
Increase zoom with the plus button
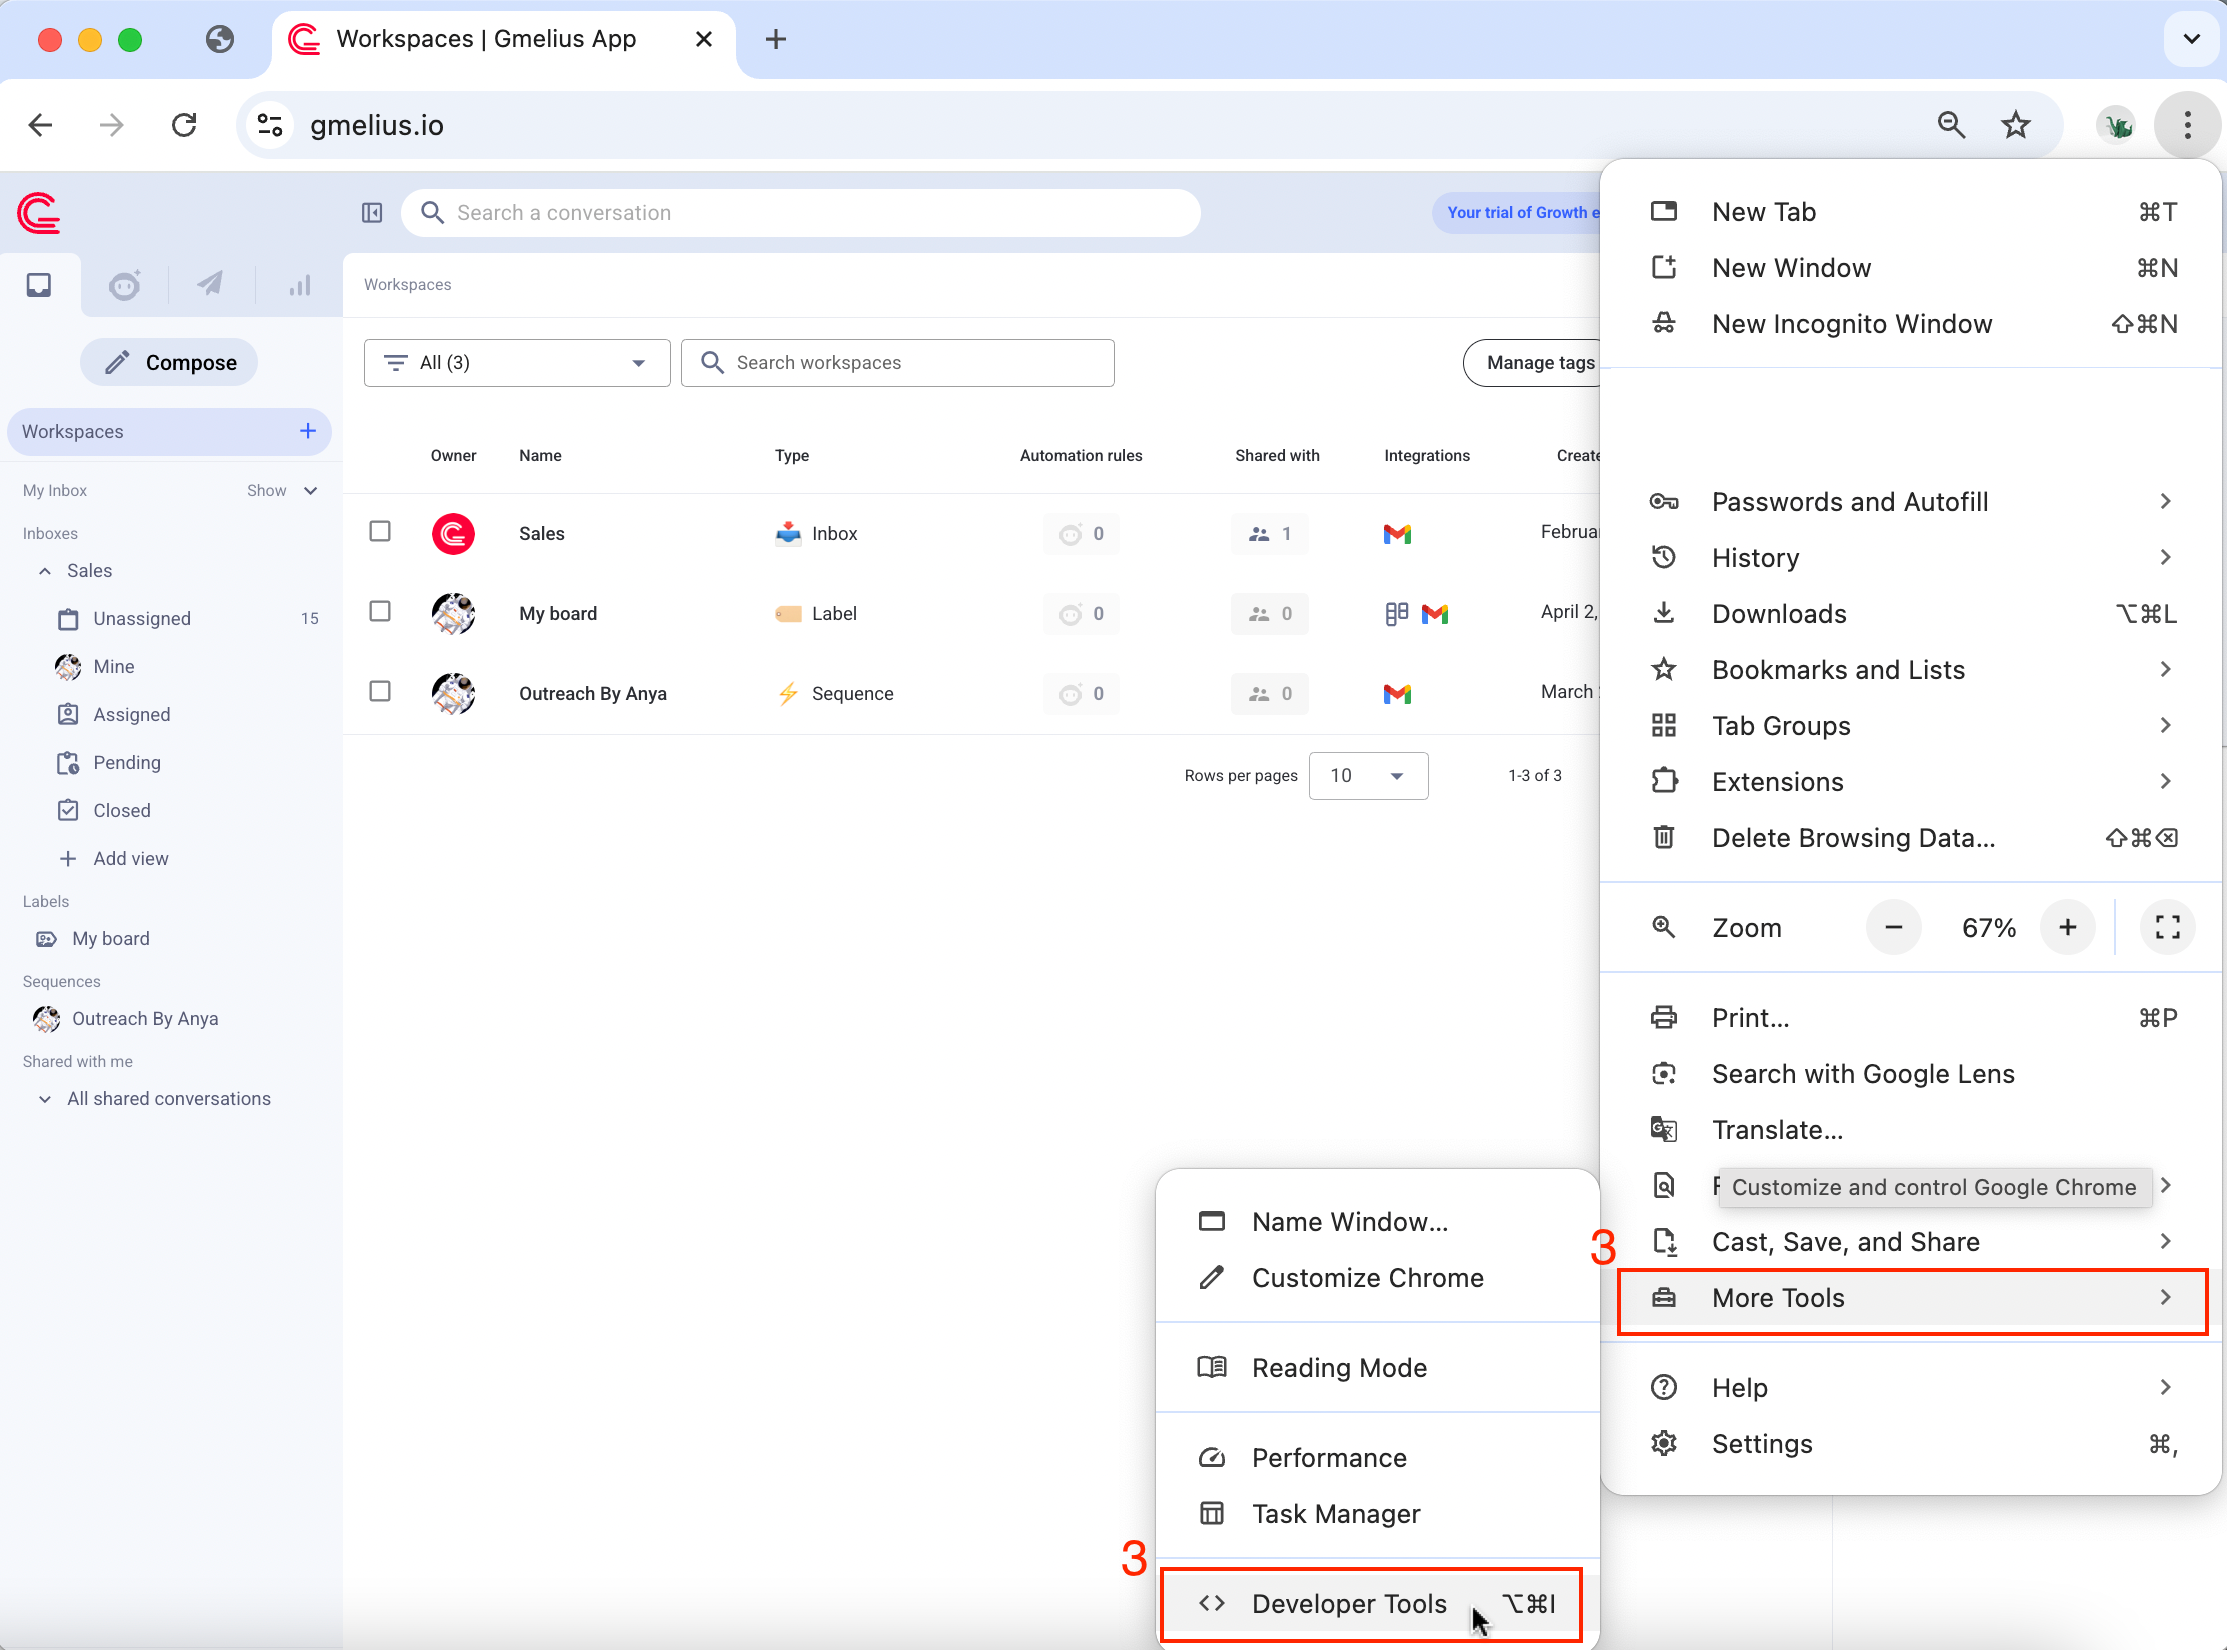(x=2067, y=927)
